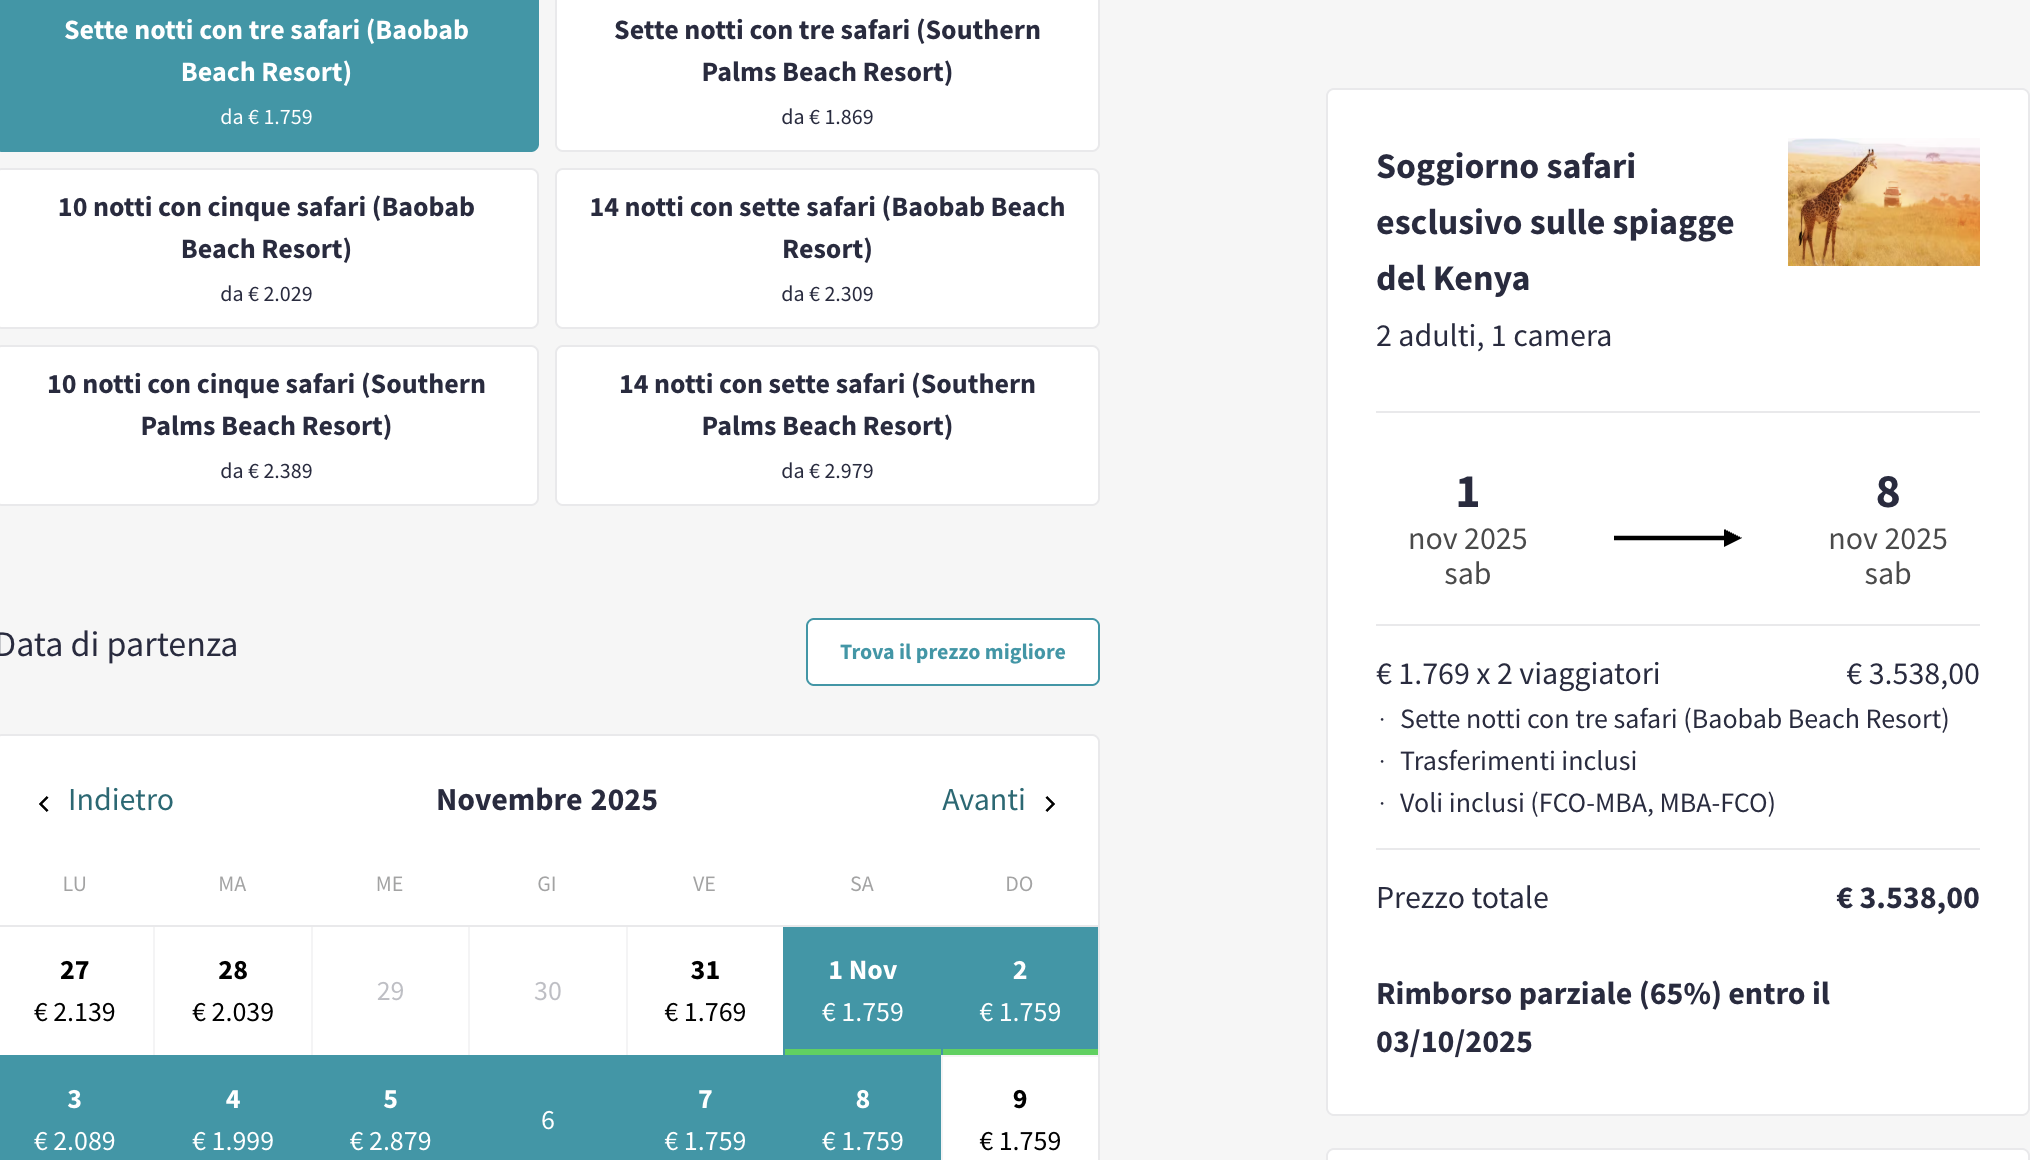Select departure date 27 at € 2.139
2030x1160 pixels.
point(75,990)
